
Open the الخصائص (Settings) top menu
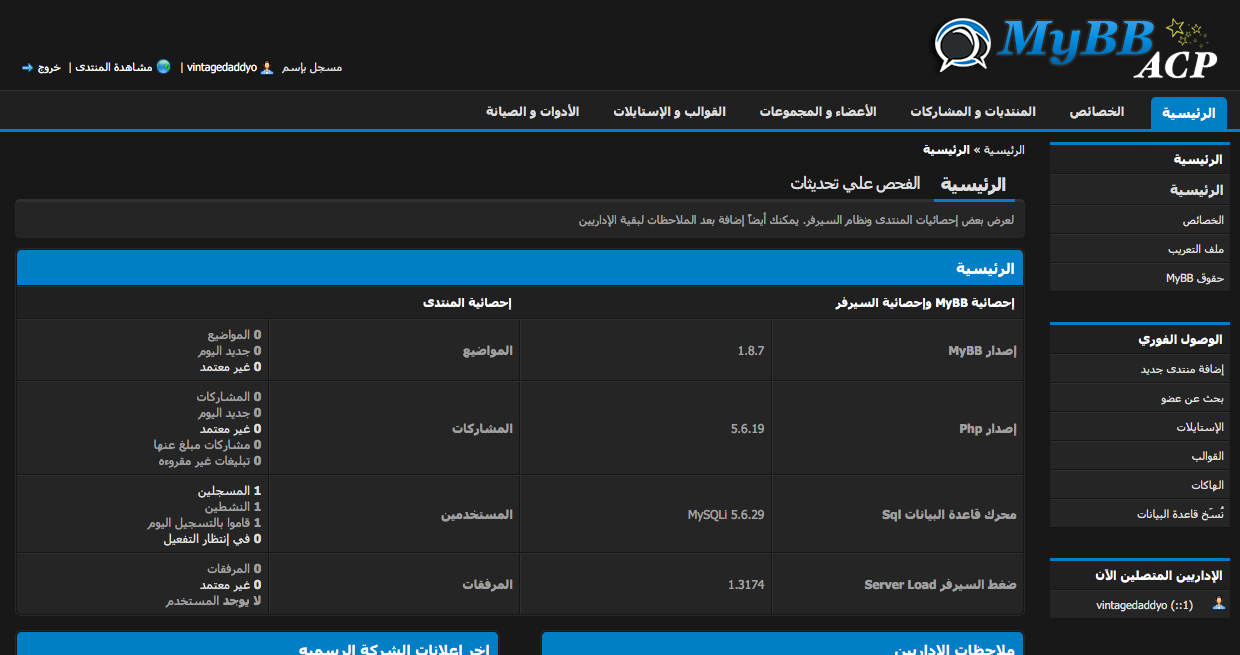coord(1097,112)
